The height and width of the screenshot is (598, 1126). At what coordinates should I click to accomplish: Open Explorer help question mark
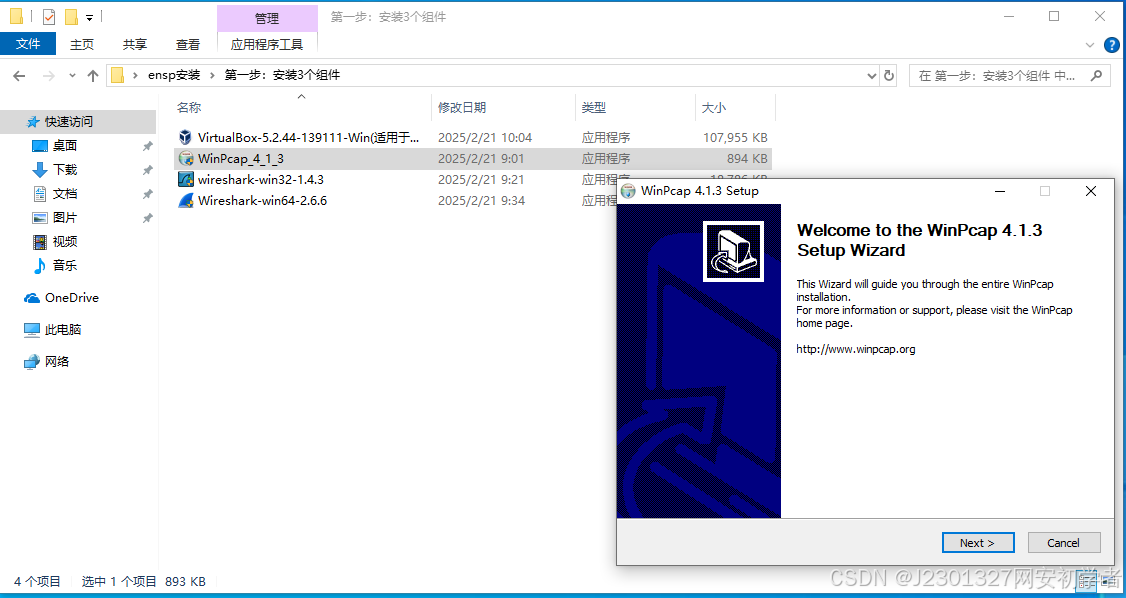tap(1111, 45)
